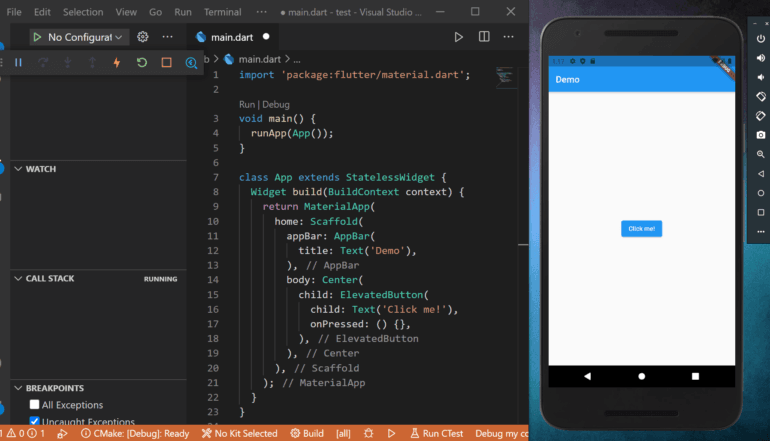The height and width of the screenshot is (441, 770).
Task: Click the Hot Reload lightning icon
Action: tap(117, 62)
